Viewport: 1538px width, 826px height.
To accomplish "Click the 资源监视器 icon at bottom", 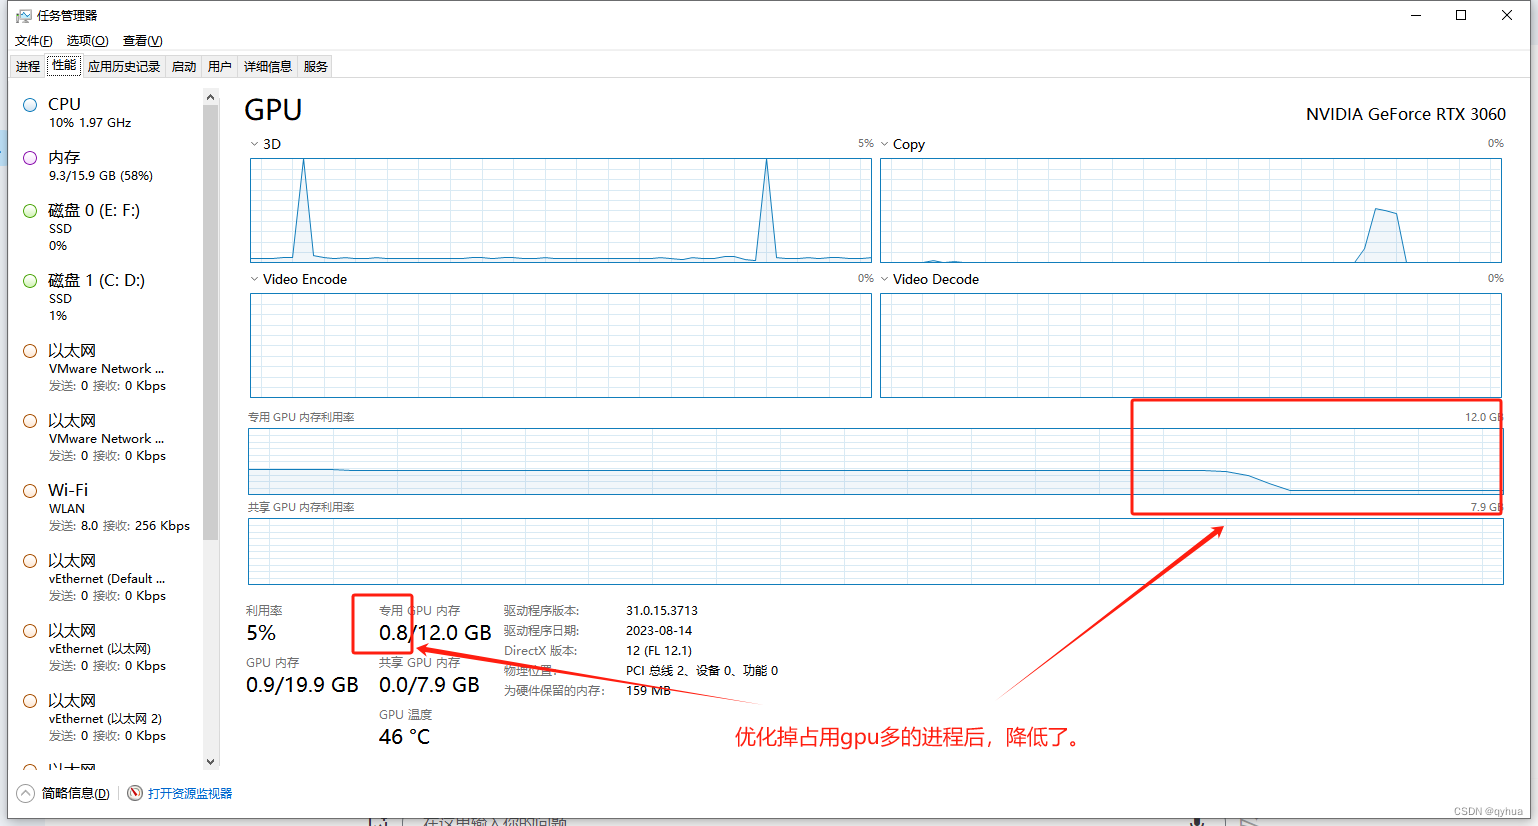I will coord(134,792).
